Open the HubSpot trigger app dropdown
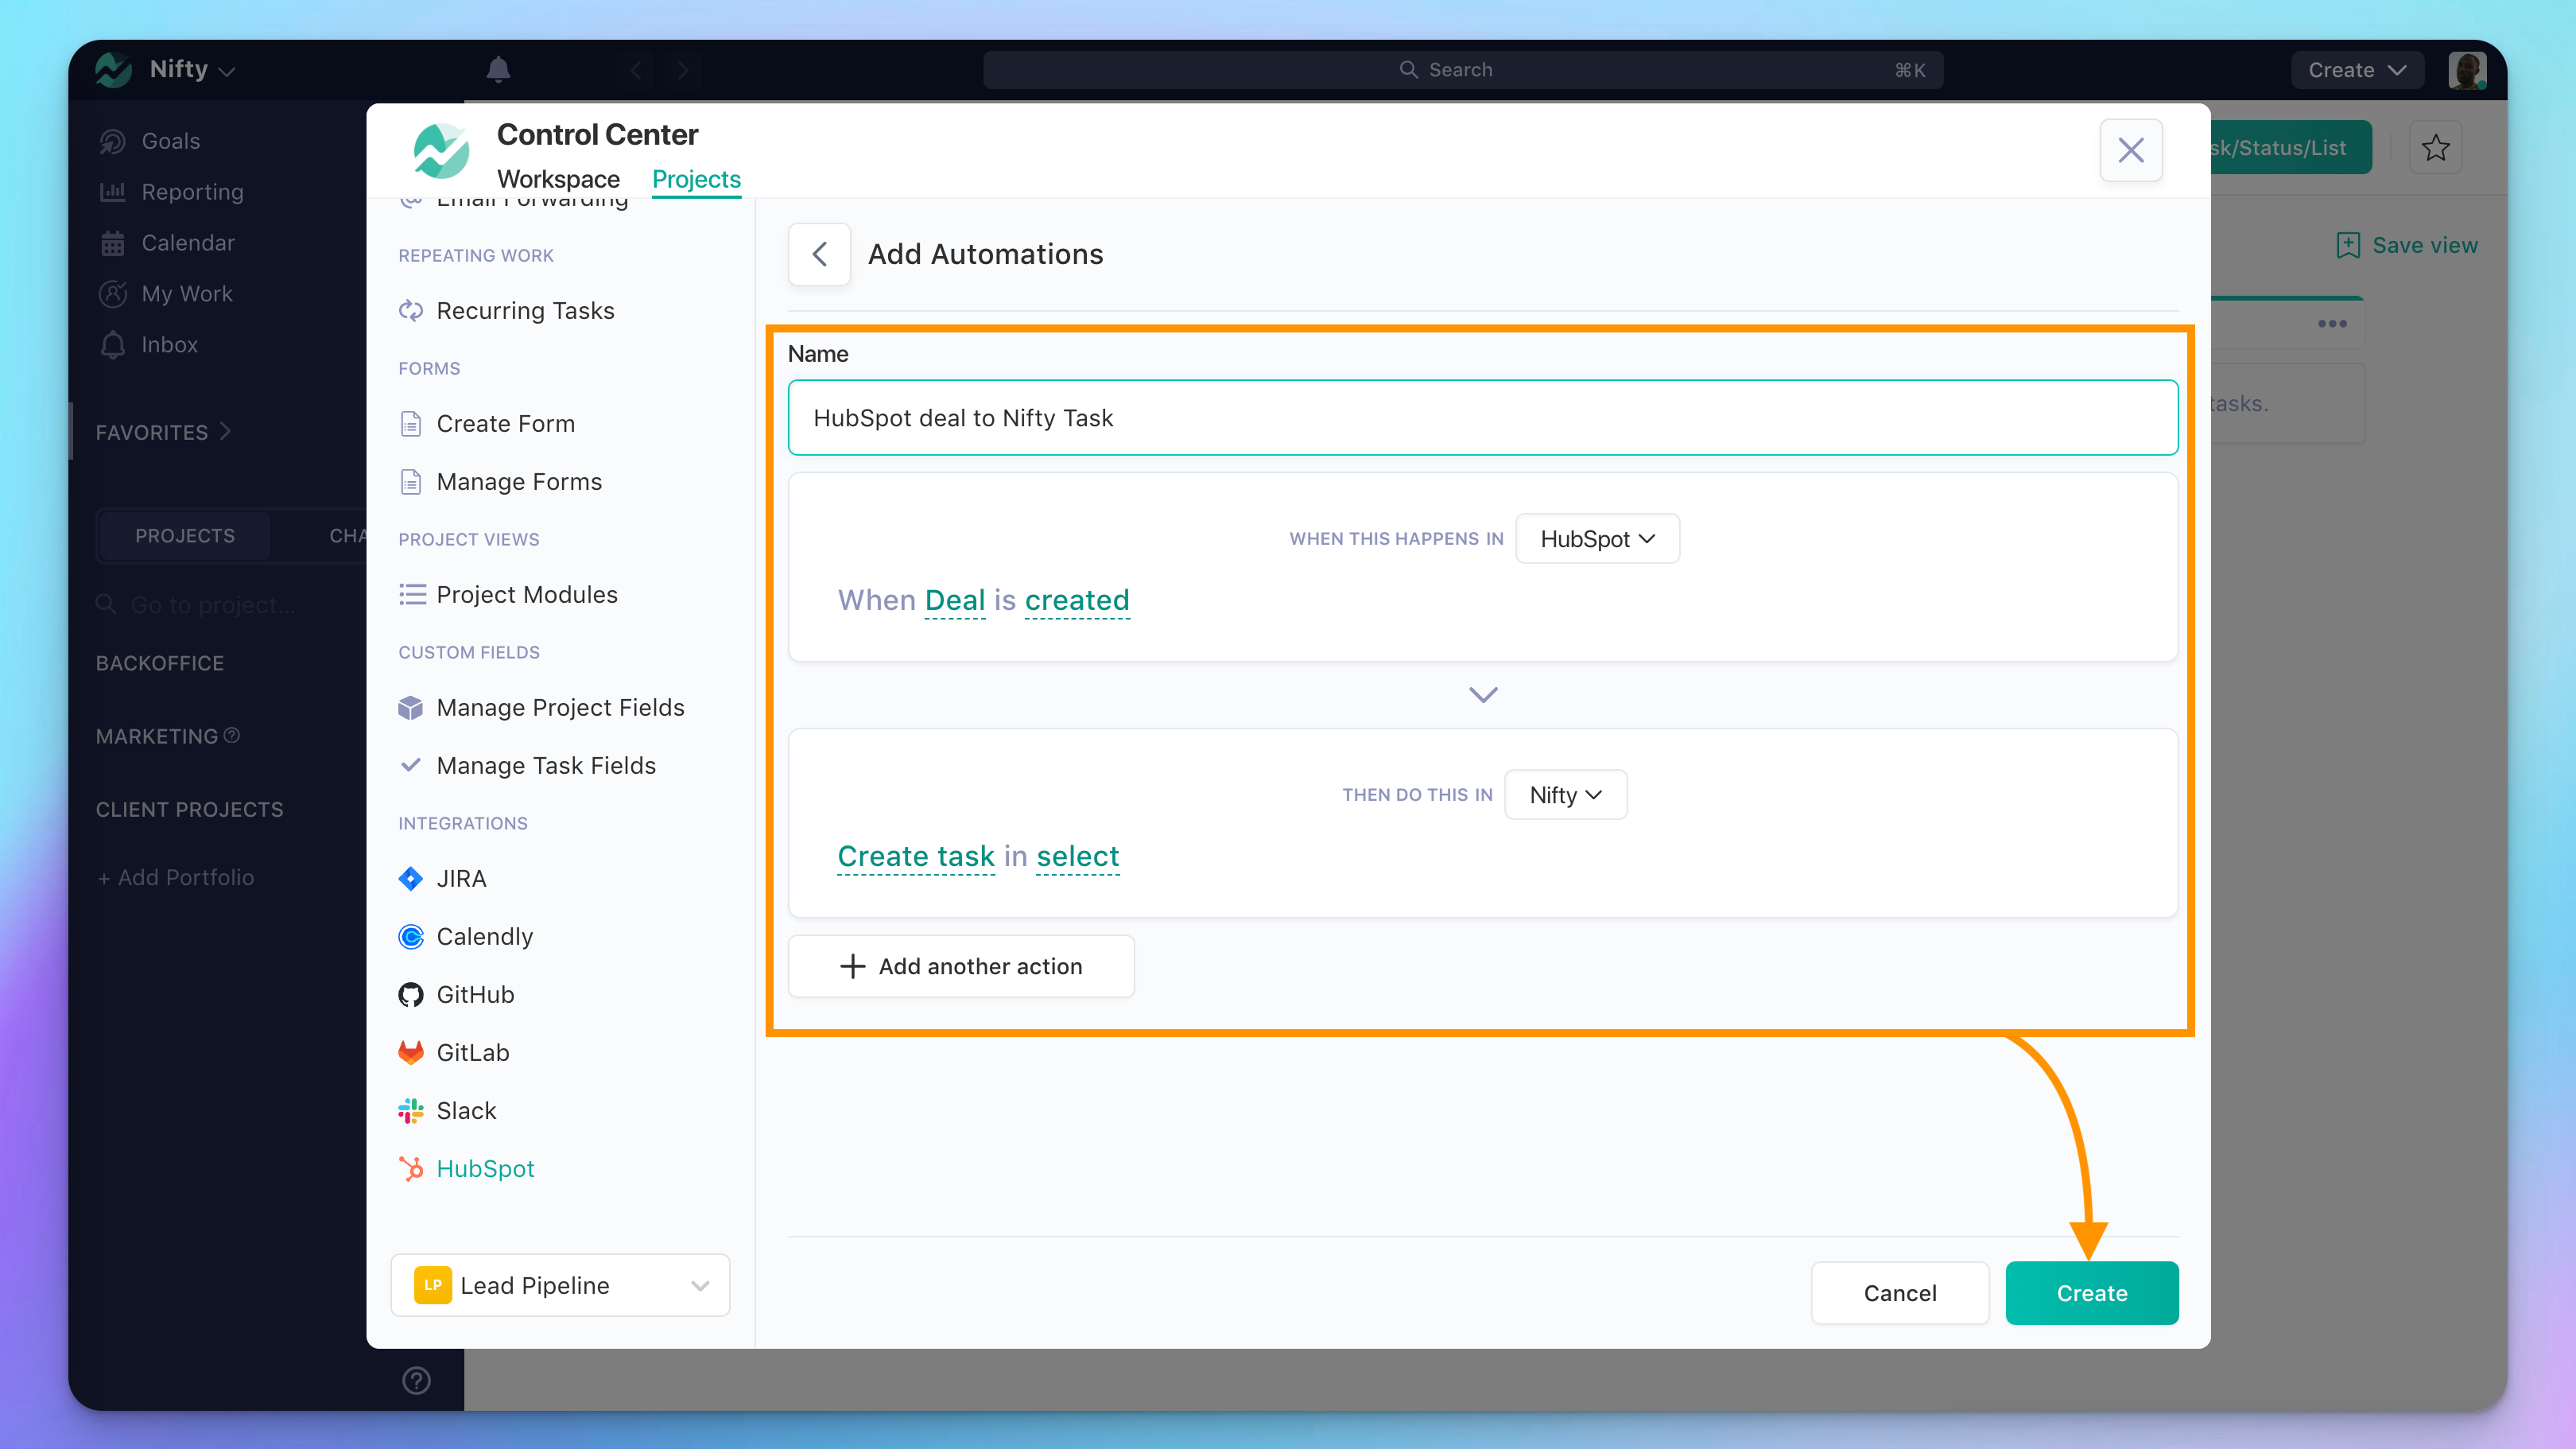The height and width of the screenshot is (1449, 2576). pos(1597,539)
